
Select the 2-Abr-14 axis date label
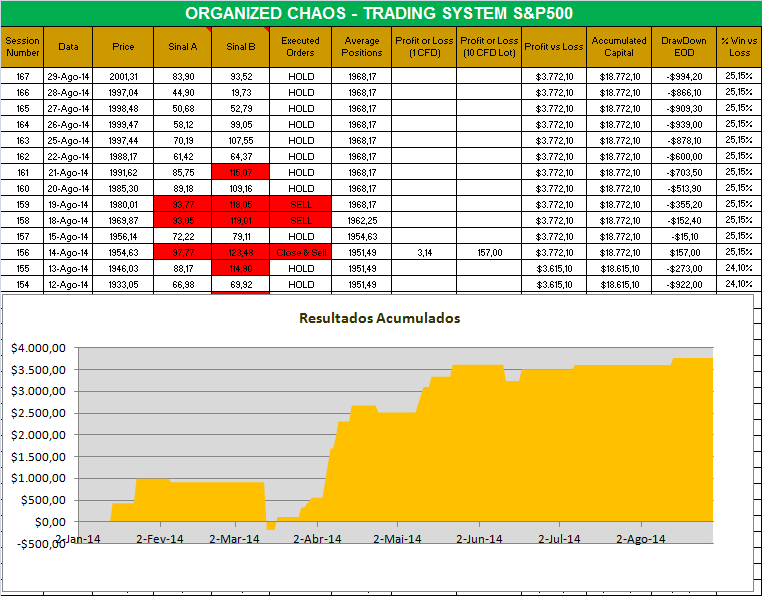tap(317, 539)
